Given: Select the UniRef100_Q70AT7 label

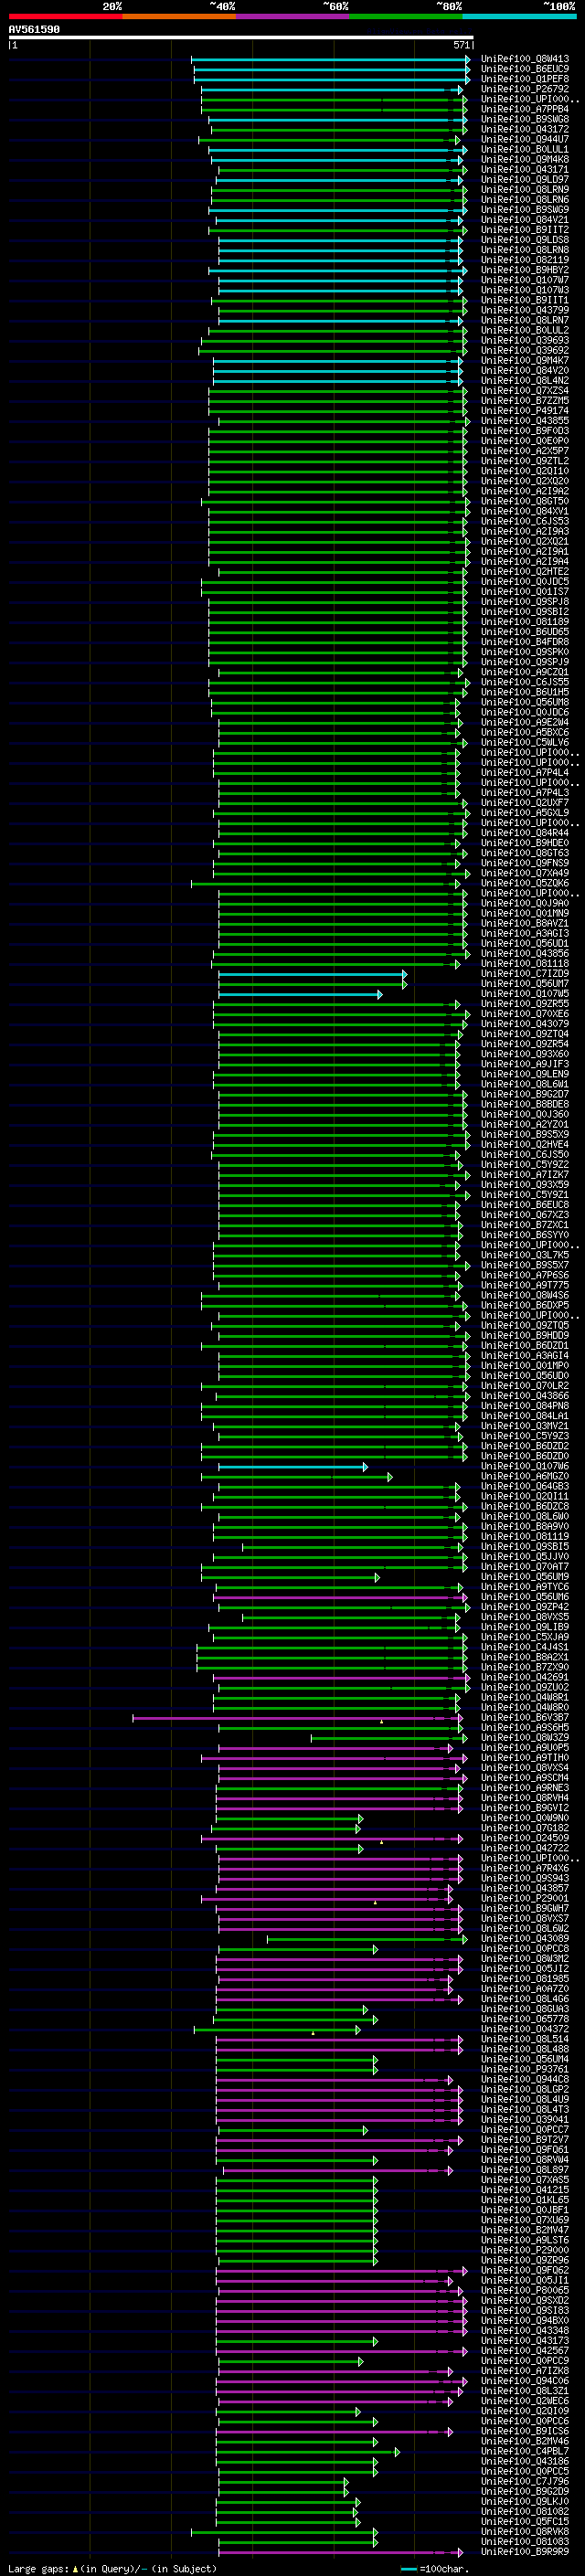Looking at the screenshot, I should (x=524, y=1567).
